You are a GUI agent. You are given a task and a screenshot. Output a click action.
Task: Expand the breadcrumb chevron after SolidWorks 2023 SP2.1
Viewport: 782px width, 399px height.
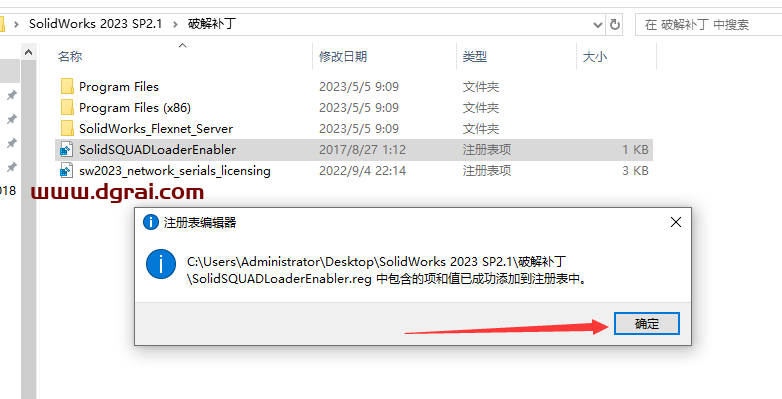[x=175, y=24]
